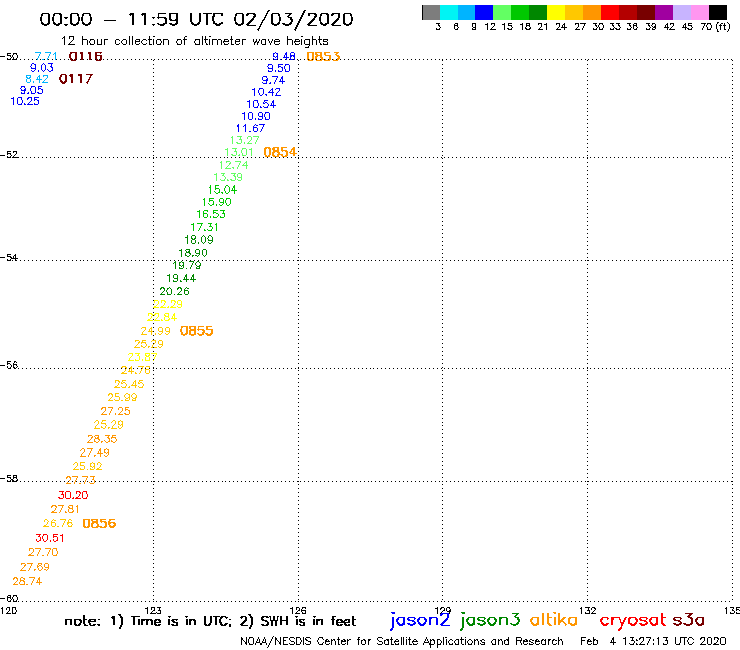This screenshot has height=650, width=740.
Task: Click the 27.25 wave height value
Action: (x=116, y=411)
